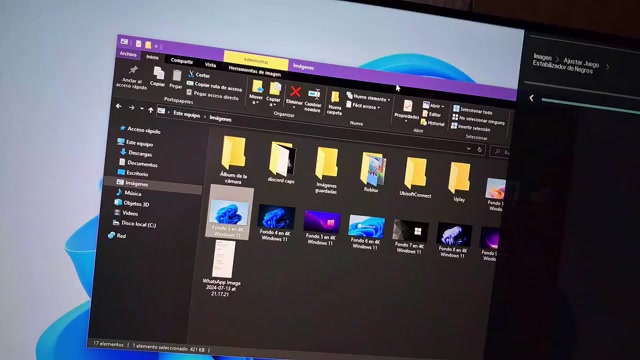Viewport: 640px width, 360px height.
Task: Click Pegar acceso directo
Action: (x=213, y=95)
